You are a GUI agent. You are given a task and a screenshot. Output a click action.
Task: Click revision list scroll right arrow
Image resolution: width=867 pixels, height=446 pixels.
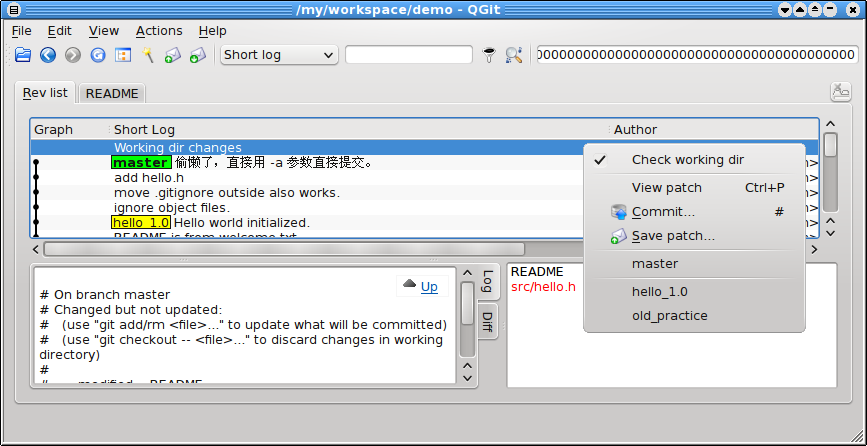tap(814, 249)
